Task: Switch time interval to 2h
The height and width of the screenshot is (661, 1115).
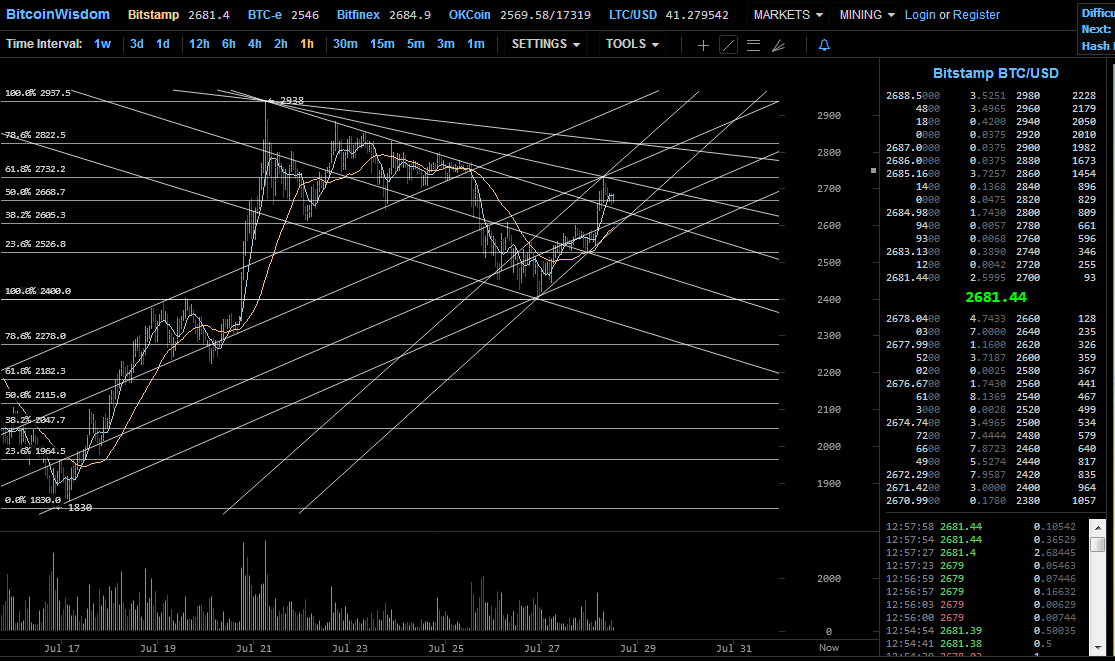Action: (281, 44)
